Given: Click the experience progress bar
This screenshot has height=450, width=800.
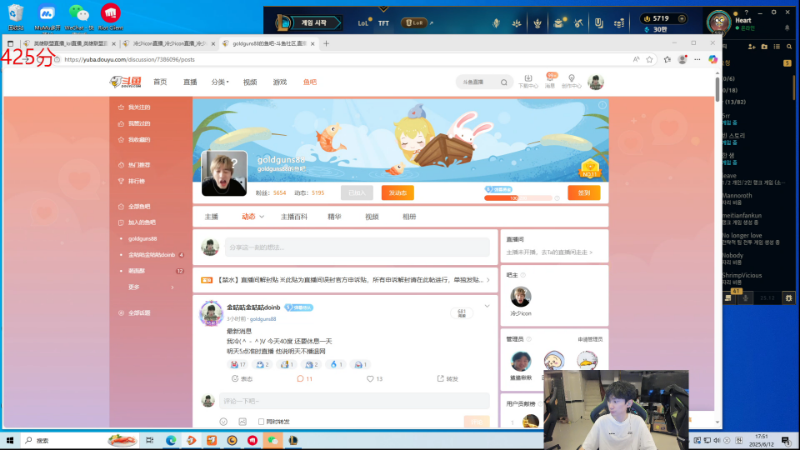Looking at the screenshot, I should click(x=518, y=198).
